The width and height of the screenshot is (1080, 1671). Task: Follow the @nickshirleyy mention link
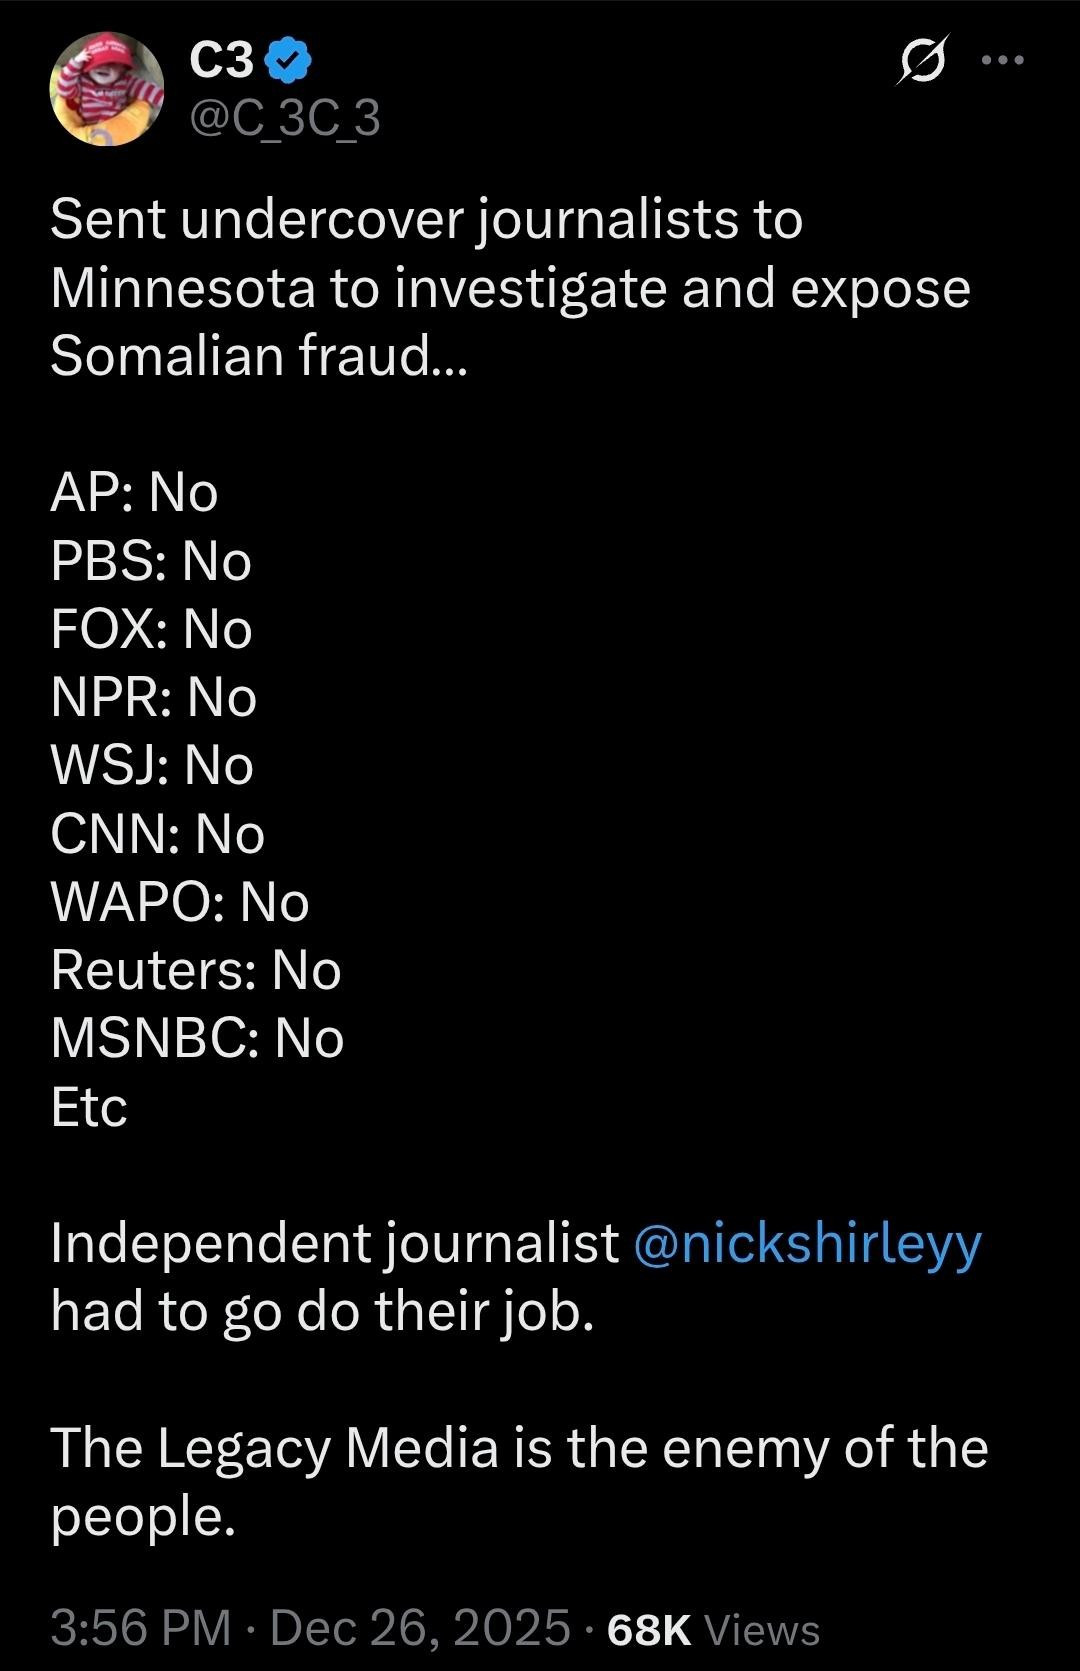click(x=808, y=1243)
